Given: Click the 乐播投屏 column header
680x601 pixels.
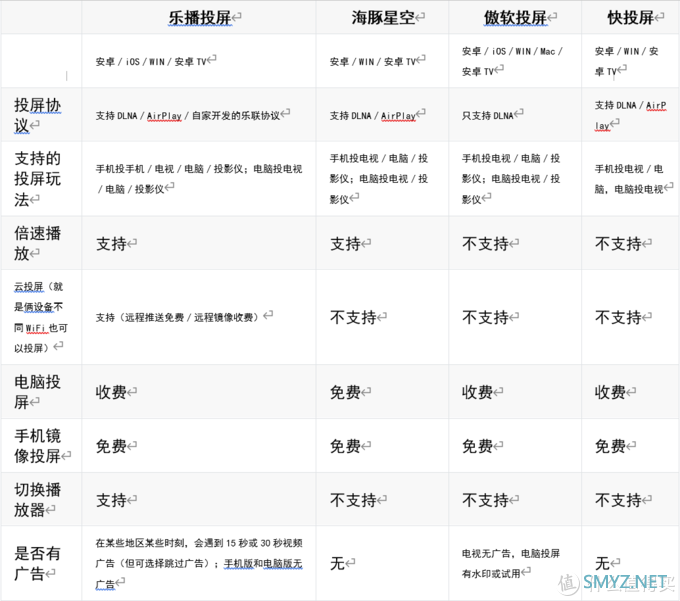Looking at the screenshot, I should coord(200,18).
